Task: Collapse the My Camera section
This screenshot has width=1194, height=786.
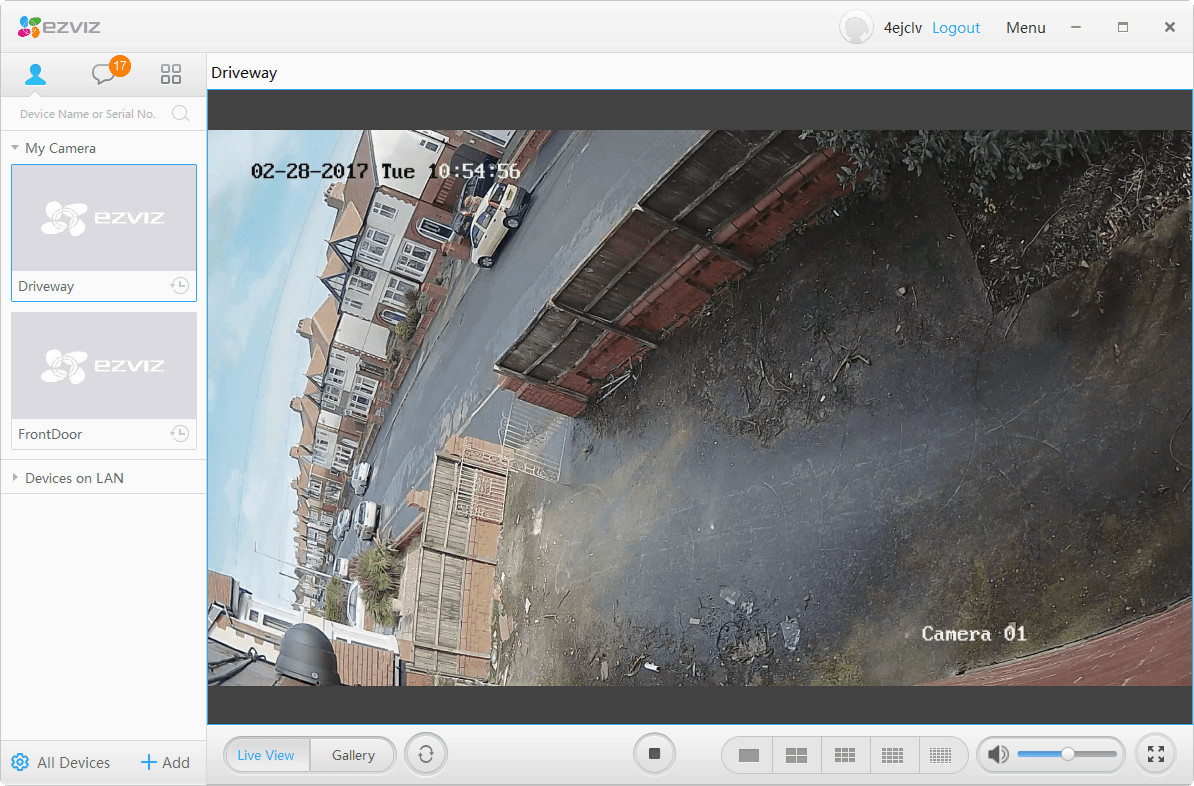Action: [16, 148]
